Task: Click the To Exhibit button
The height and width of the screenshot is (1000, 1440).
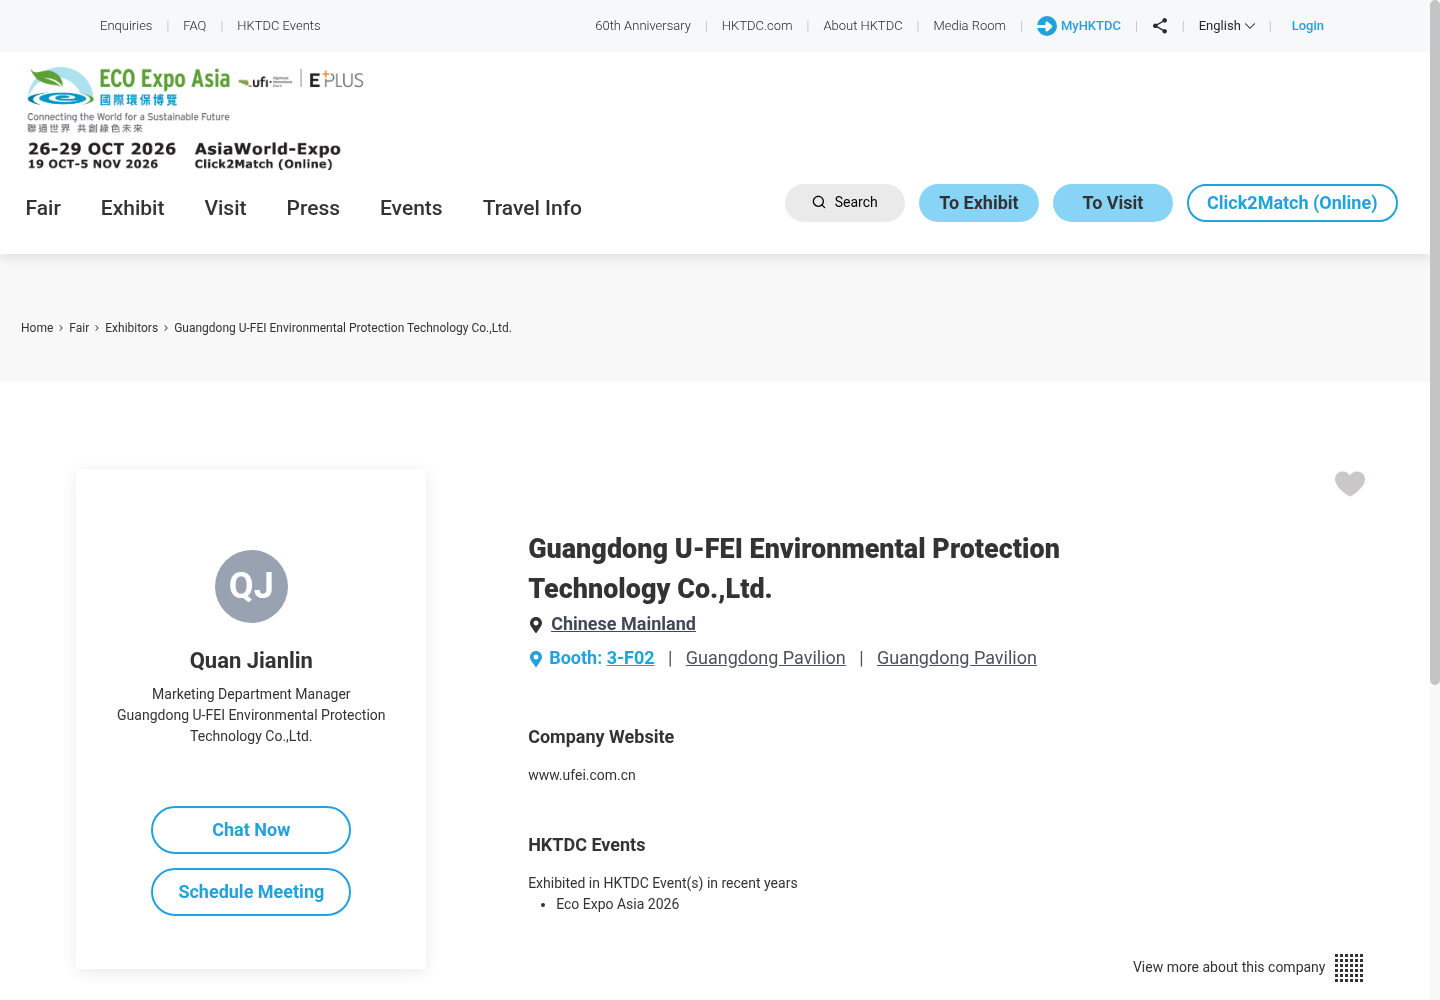Action: click(979, 203)
